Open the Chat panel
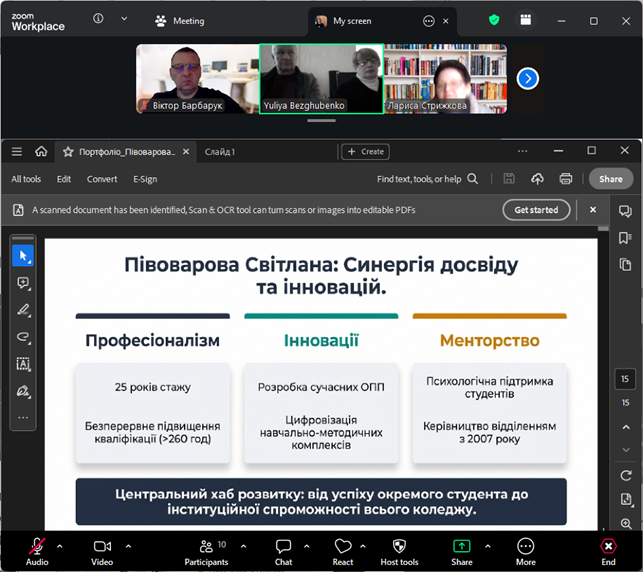Screen dimensions: 643x572 coord(283,551)
